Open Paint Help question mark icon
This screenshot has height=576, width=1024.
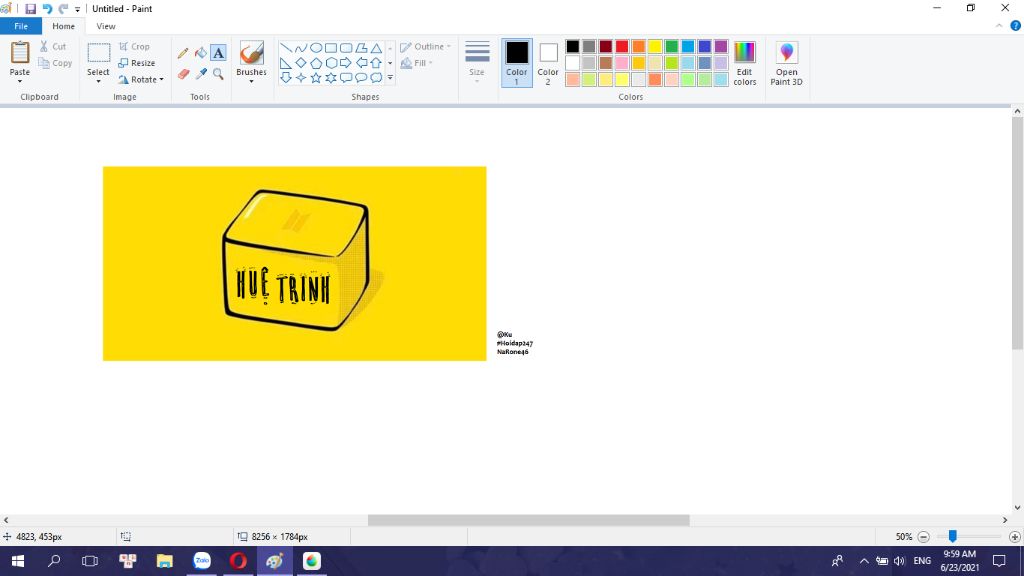tap(1016, 26)
